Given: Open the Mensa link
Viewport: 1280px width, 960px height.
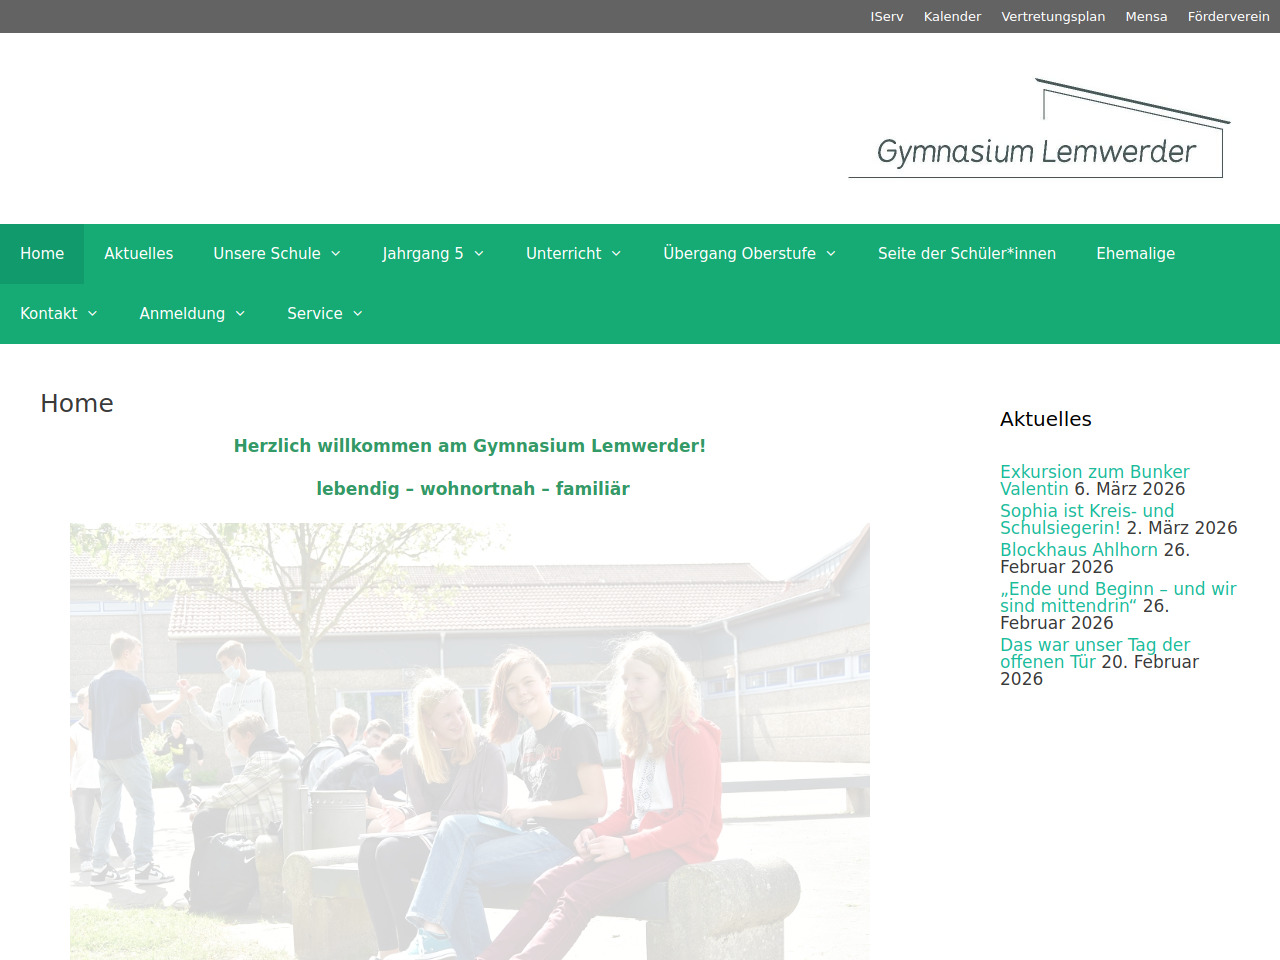Looking at the screenshot, I should [x=1146, y=17].
